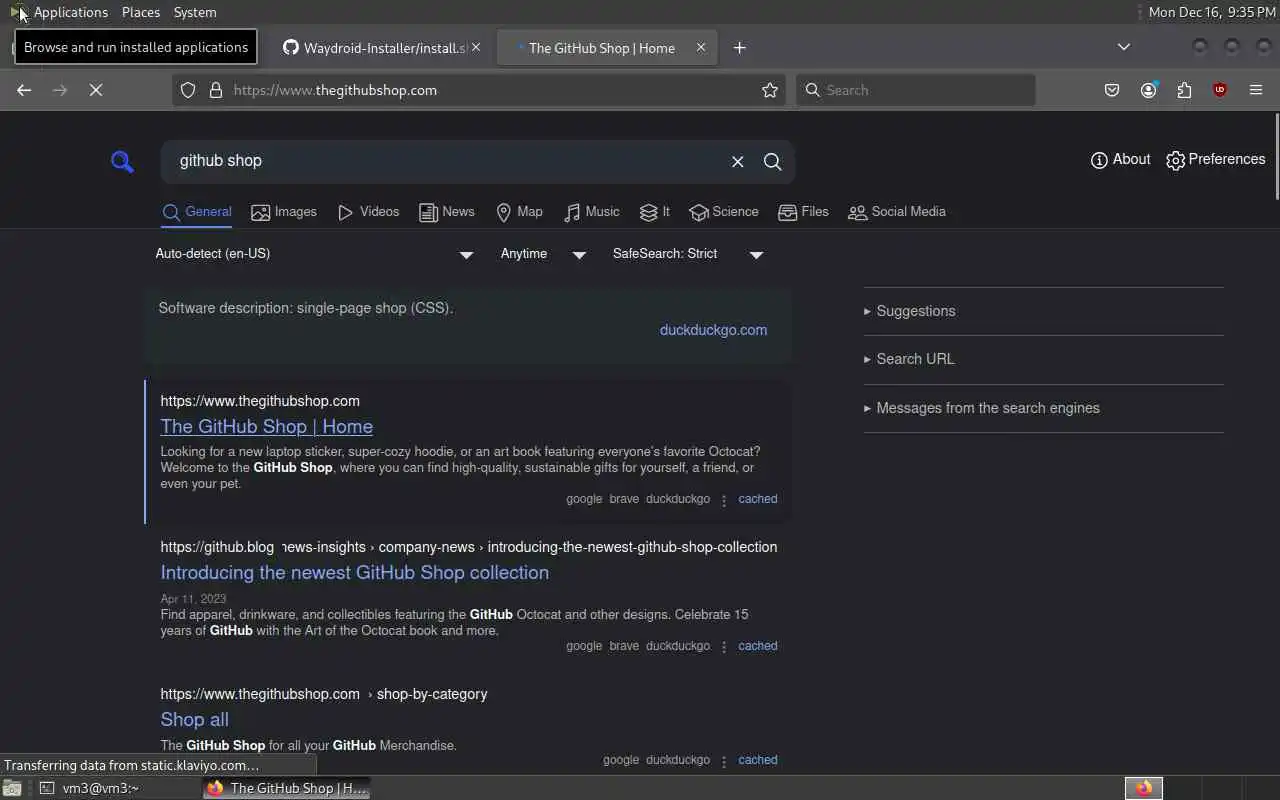Open 'Introducing the newest GitHub Shop collection' result
The width and height of the screenshot is (1280, 800).
click(x=354, y=573)
